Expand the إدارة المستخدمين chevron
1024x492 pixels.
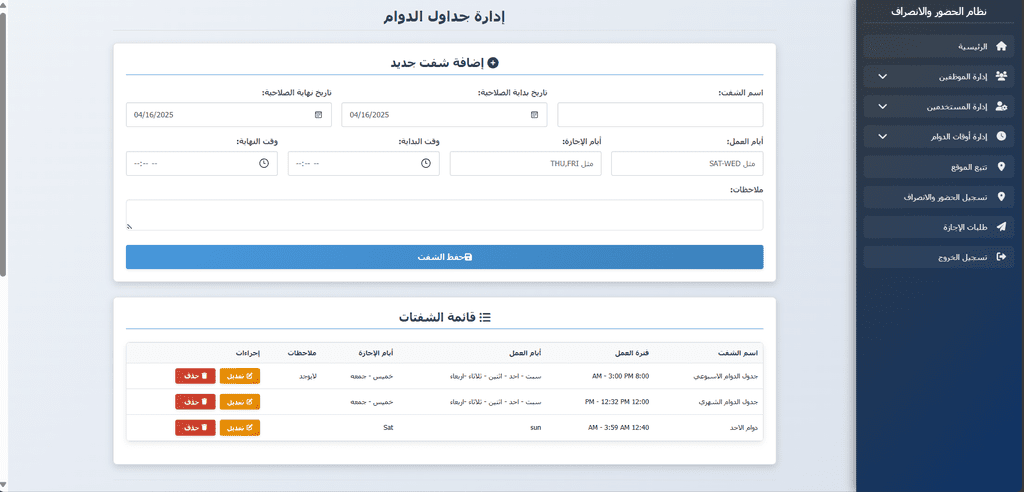[x=882, y=107]
